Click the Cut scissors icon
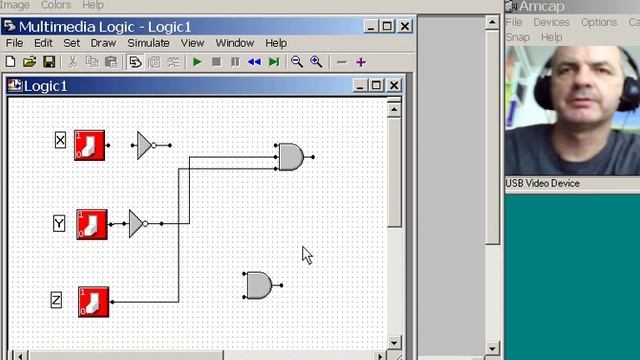This screenshot has width=640, height=360. 73,62
